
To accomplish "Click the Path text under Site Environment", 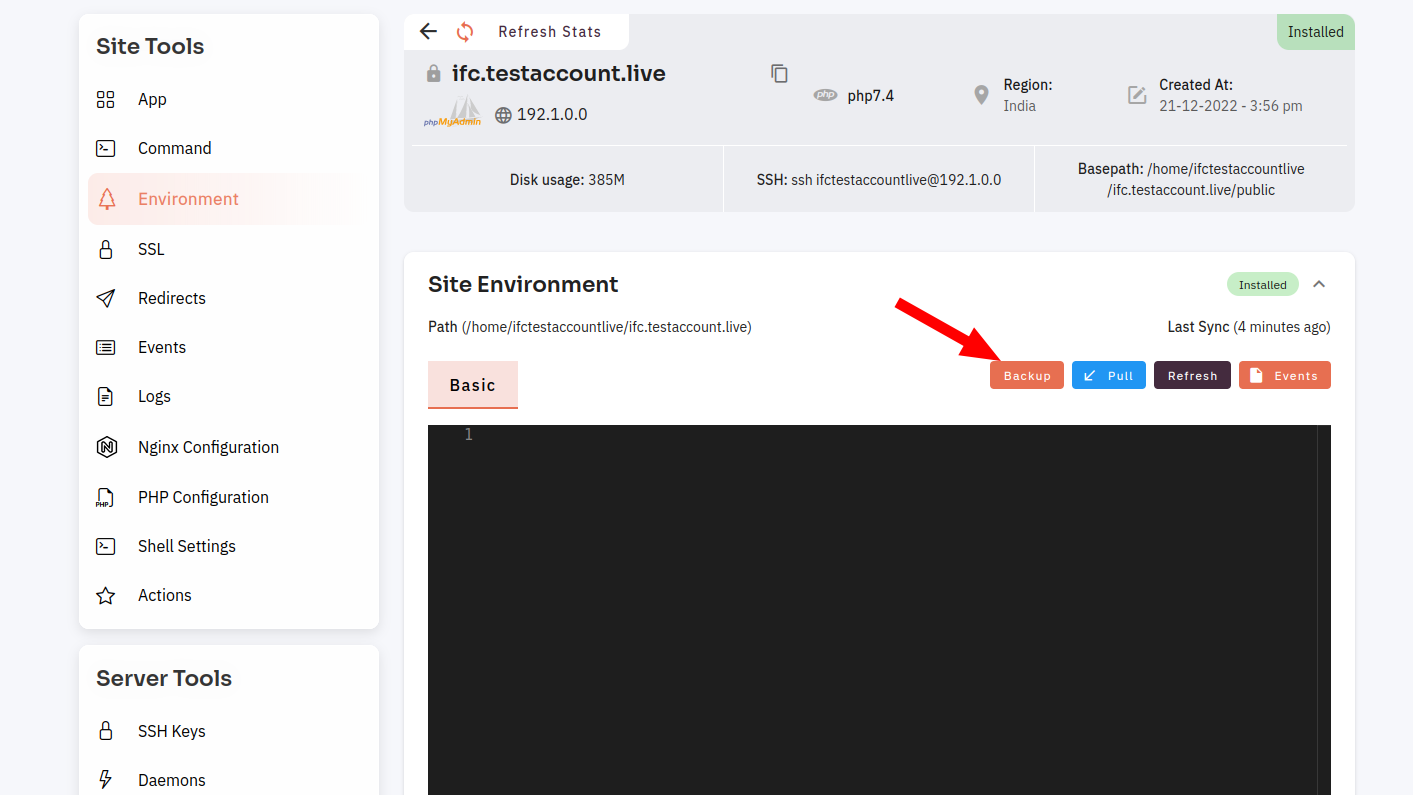I will point(590,327).
